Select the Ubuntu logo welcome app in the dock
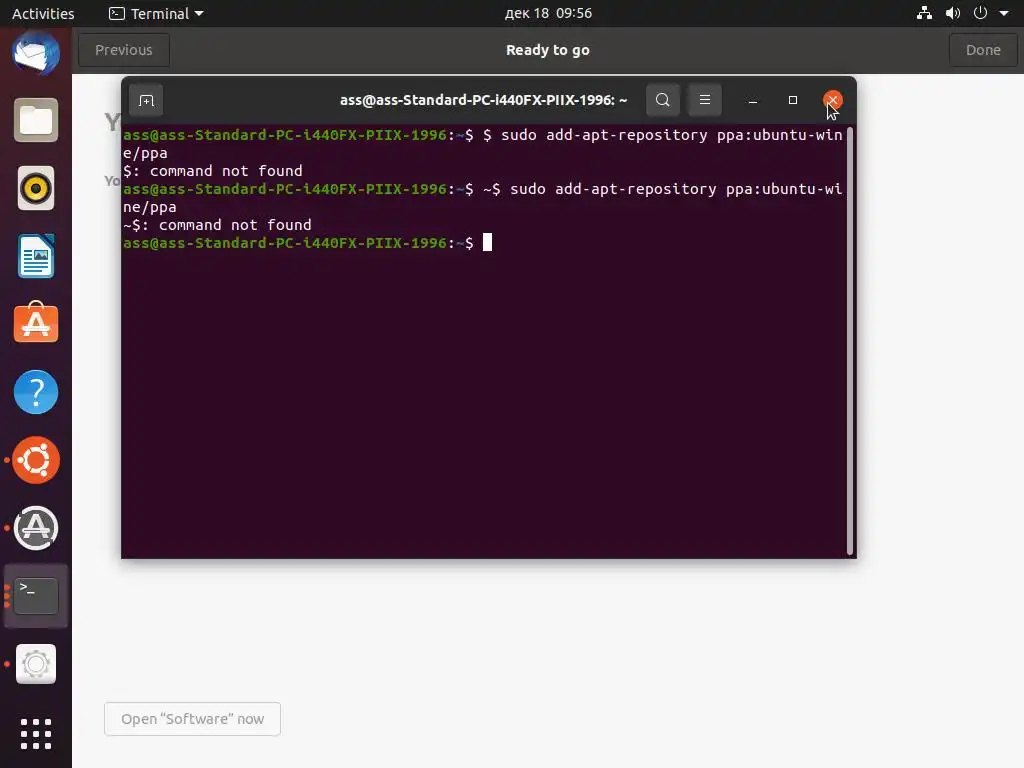The width and height of the screenshot is (1024, 768). [36, 460]
